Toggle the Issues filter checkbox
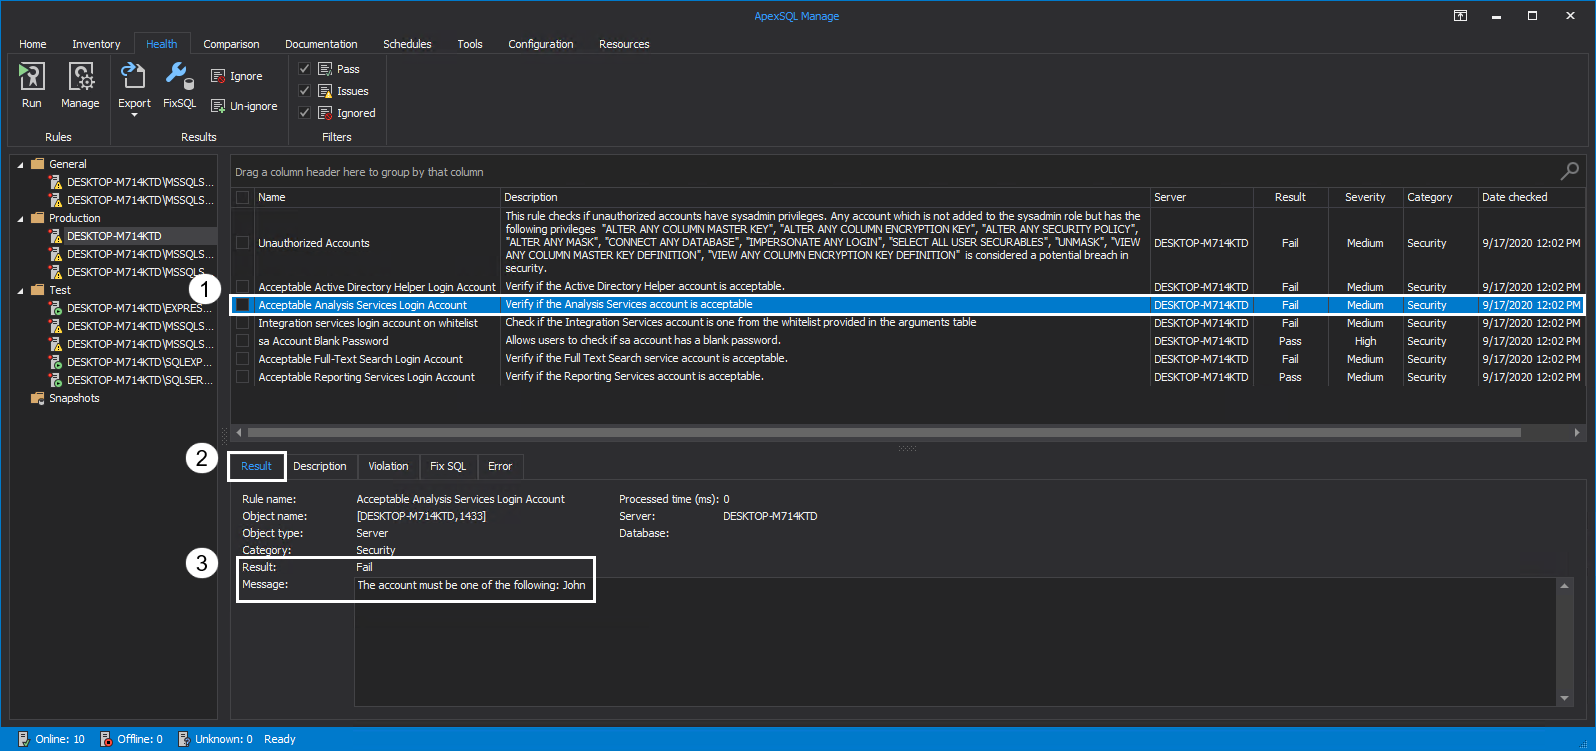Viewport: 1596px width, 751px height. pos(305,91)
